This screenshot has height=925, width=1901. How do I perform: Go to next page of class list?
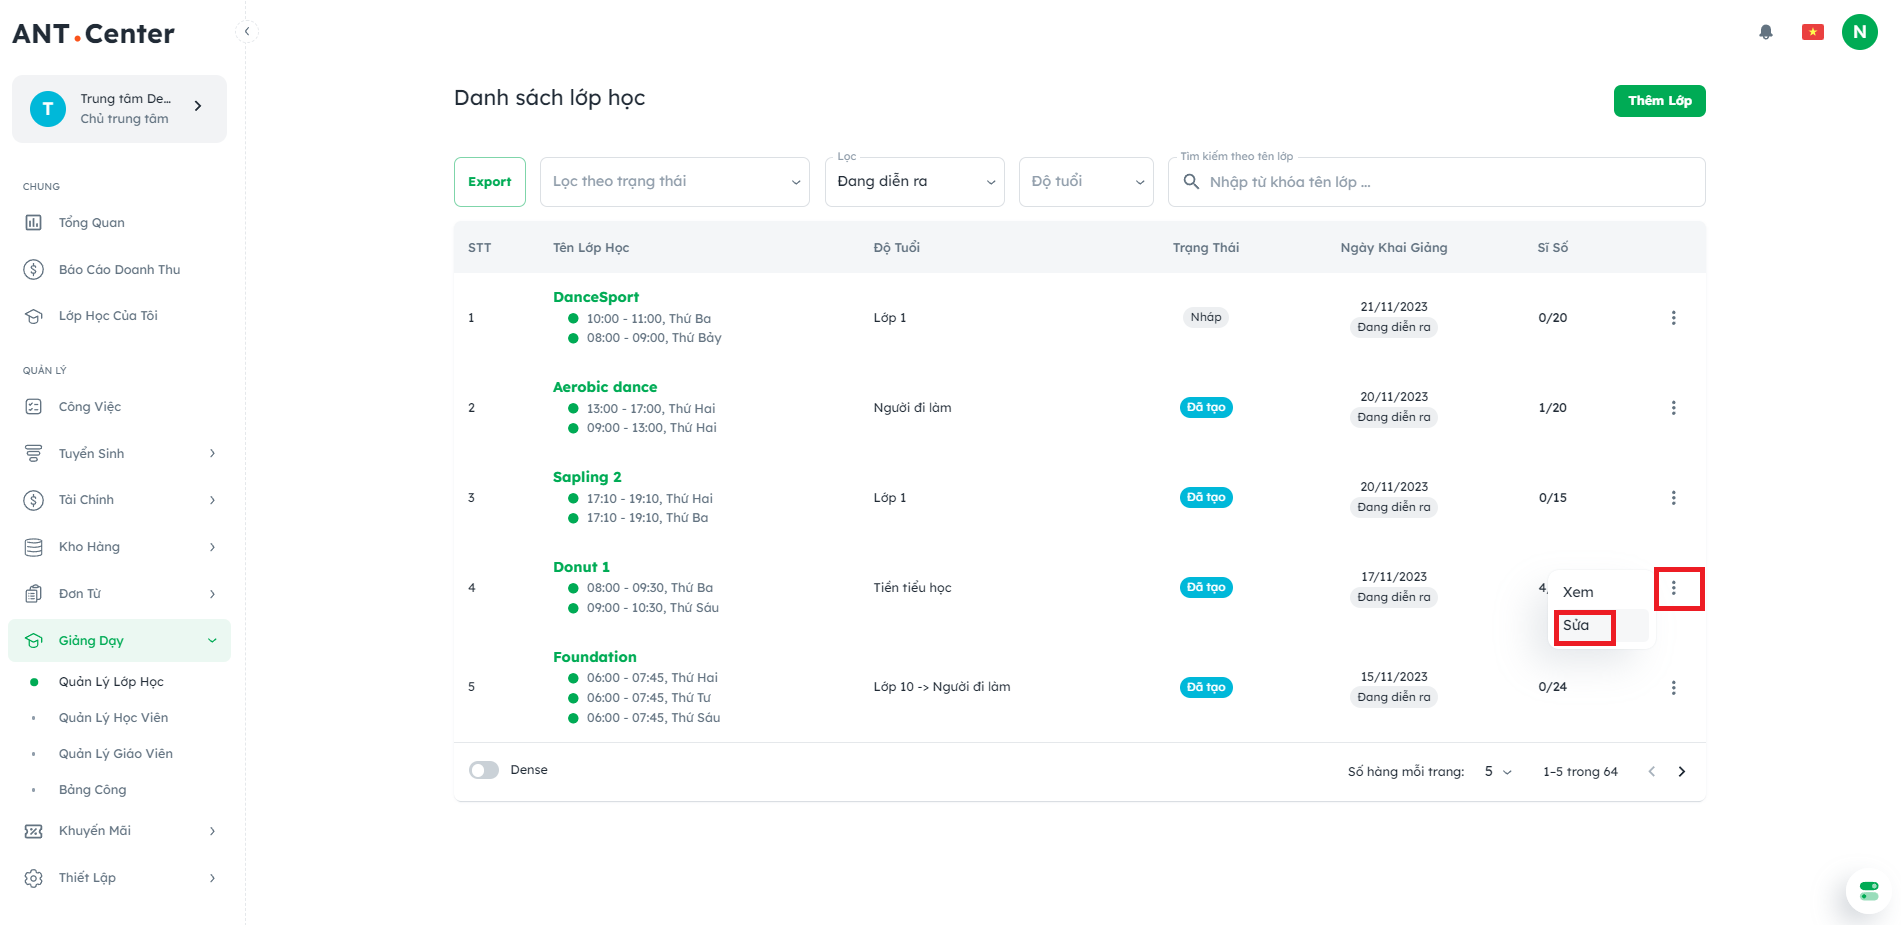[x=1682, y=771]
